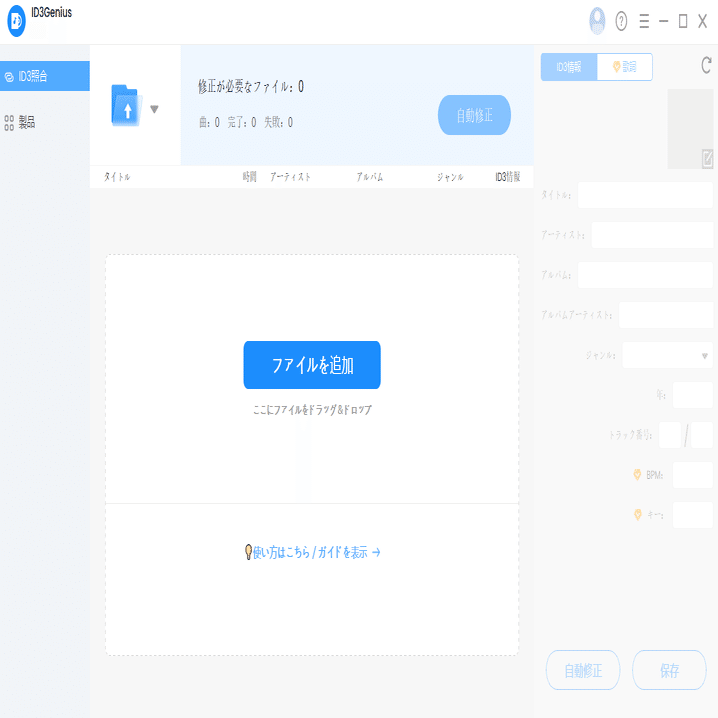This screenshot has height=718, width=718.
Task: Click the ID3Genius app logo
Action: 16,21
